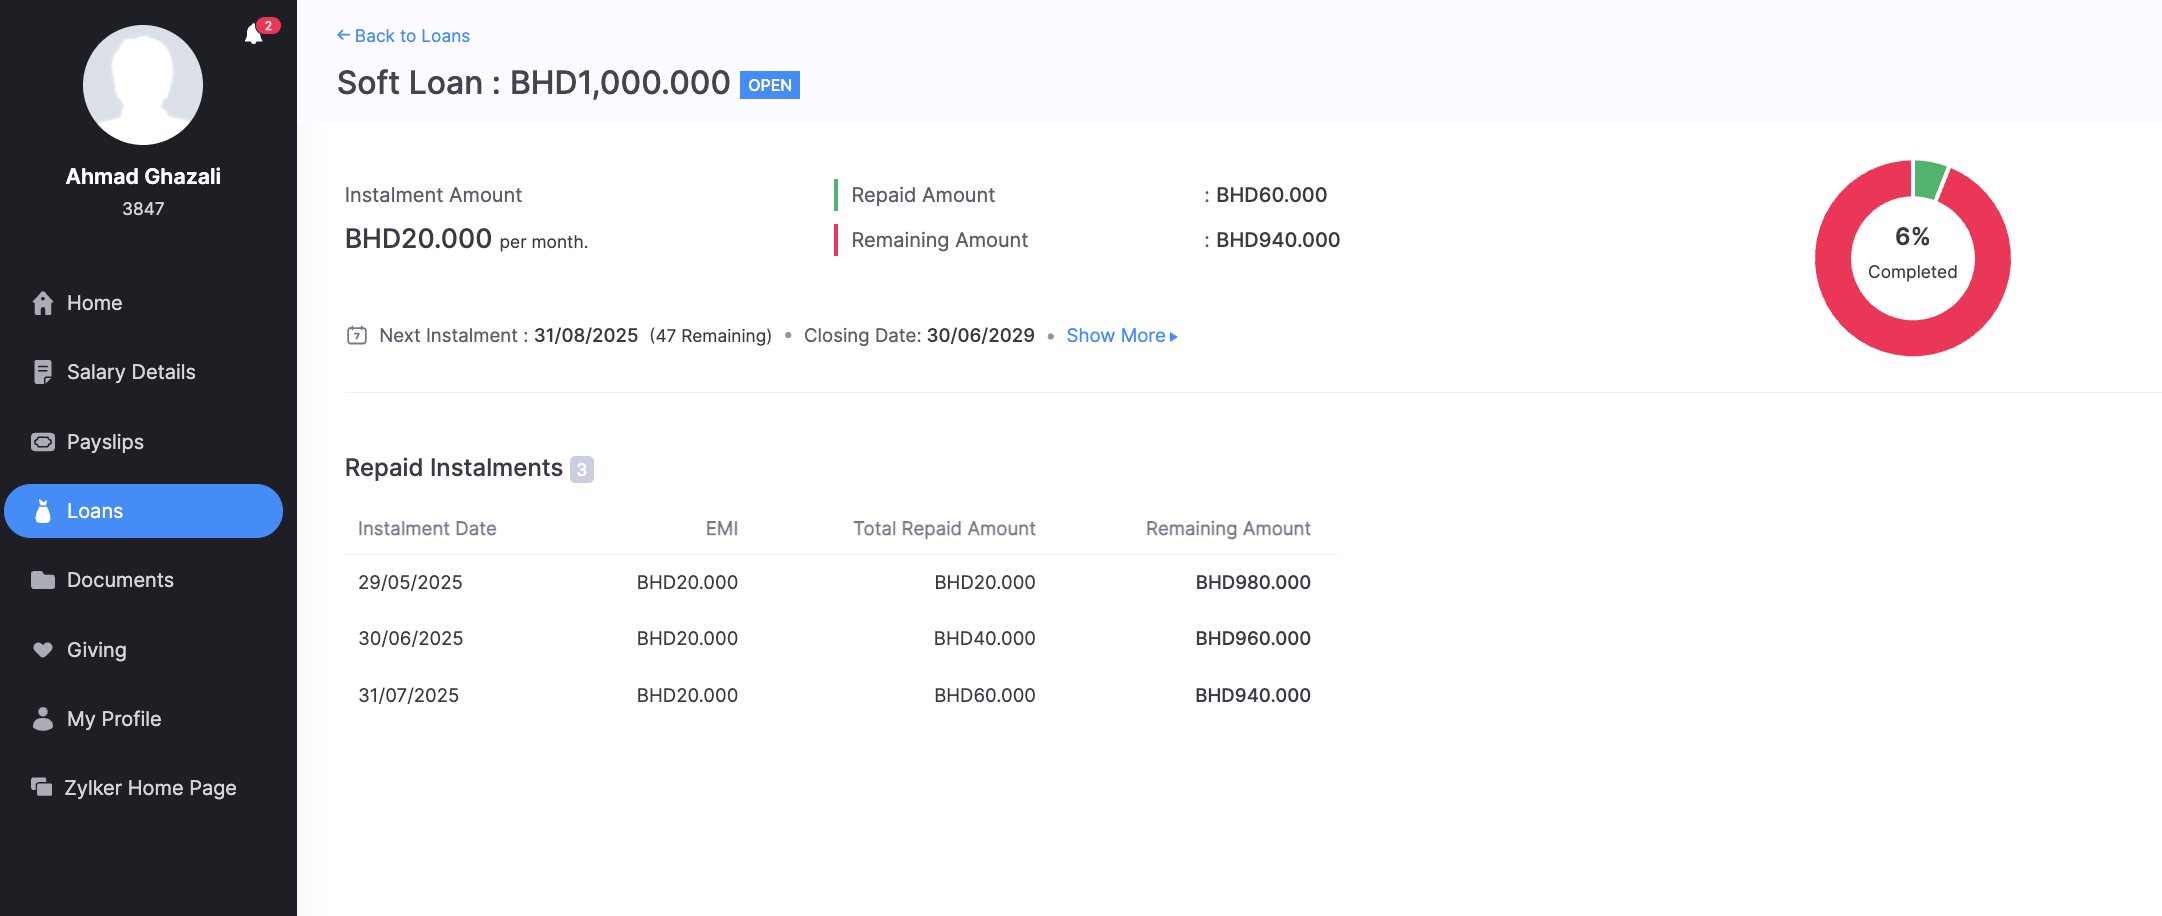Open the Payslips menu item
The height and width of the screenshot is (916, 2162).
click(x=105, y=442)
